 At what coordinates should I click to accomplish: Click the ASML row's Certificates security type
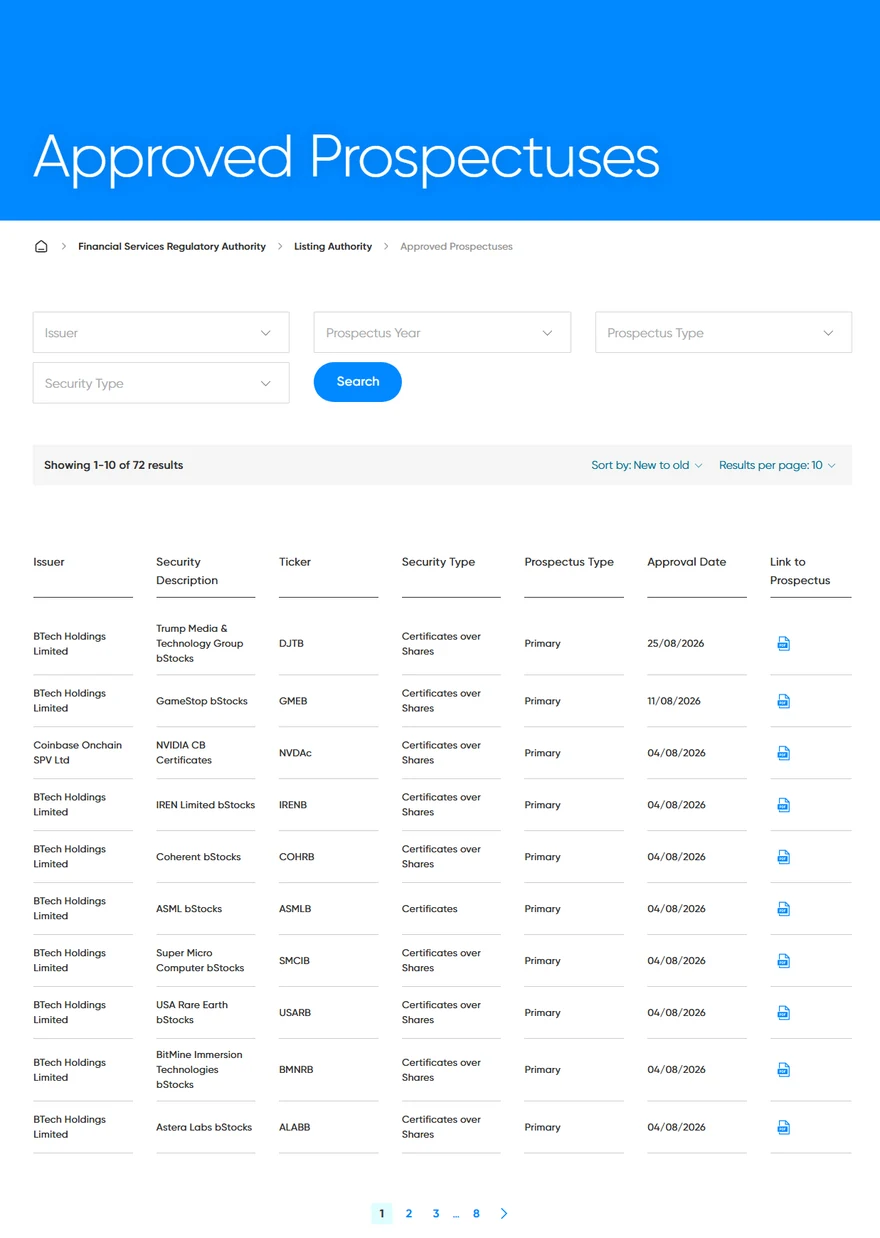[430, 909]
